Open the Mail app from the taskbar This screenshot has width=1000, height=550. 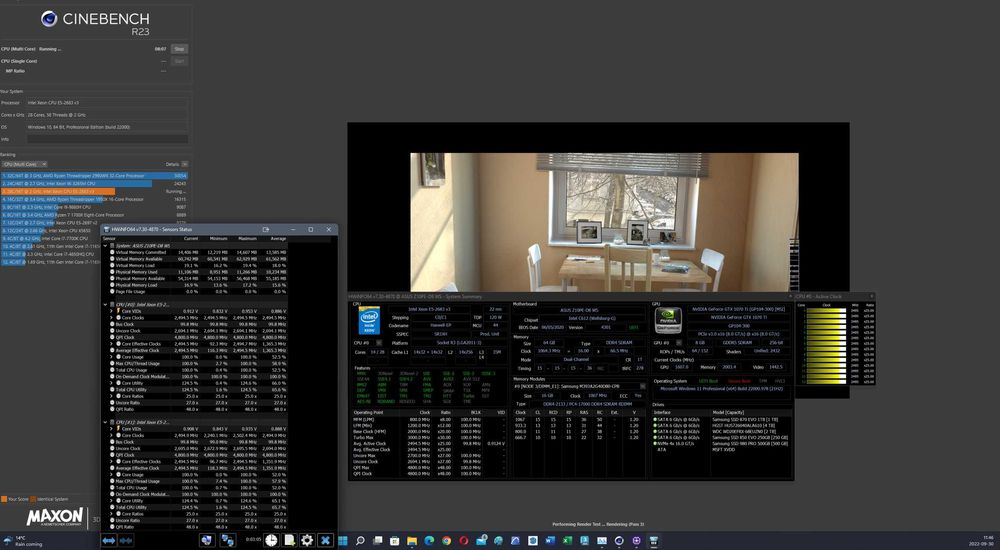482,540
